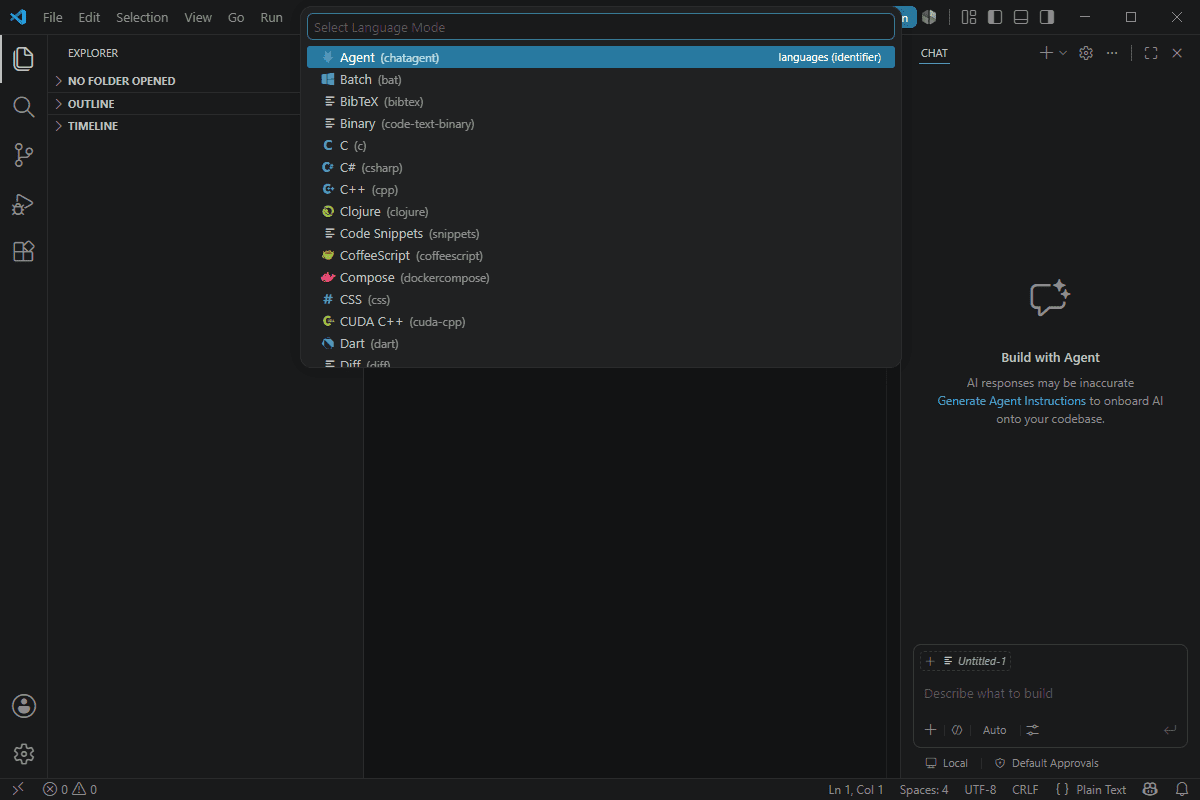Open the new chat dropdown arrow
Viewport: 1200px width, 800px height.
1063,53
